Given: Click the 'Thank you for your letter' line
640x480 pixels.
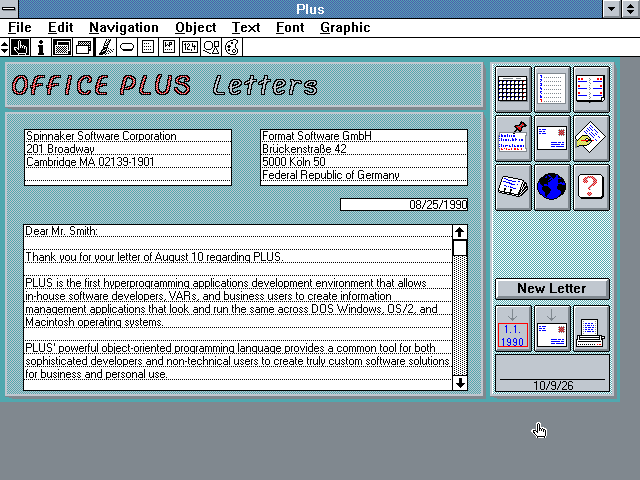Looking at the screenshot, I should [154, 257].
